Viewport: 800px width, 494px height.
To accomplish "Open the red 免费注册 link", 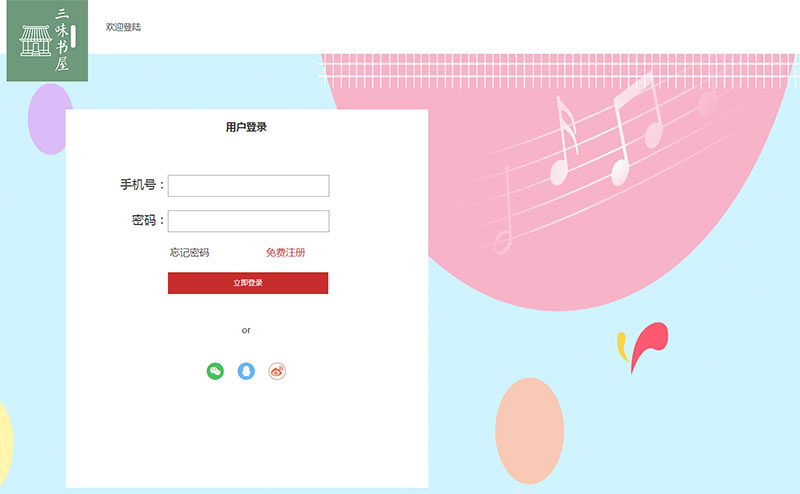I will (285, 253).
